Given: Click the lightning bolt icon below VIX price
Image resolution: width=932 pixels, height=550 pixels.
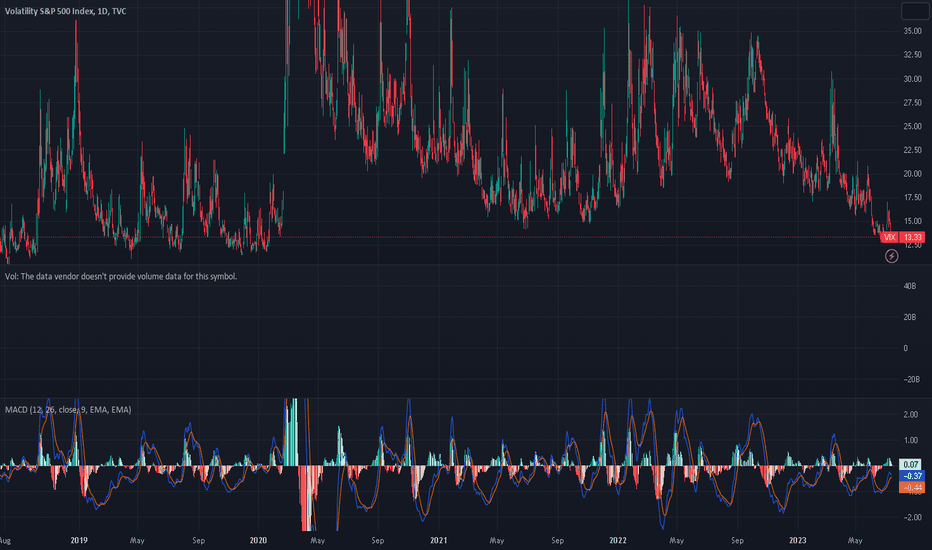Looking at the screenshot, I should click(891, 256).
